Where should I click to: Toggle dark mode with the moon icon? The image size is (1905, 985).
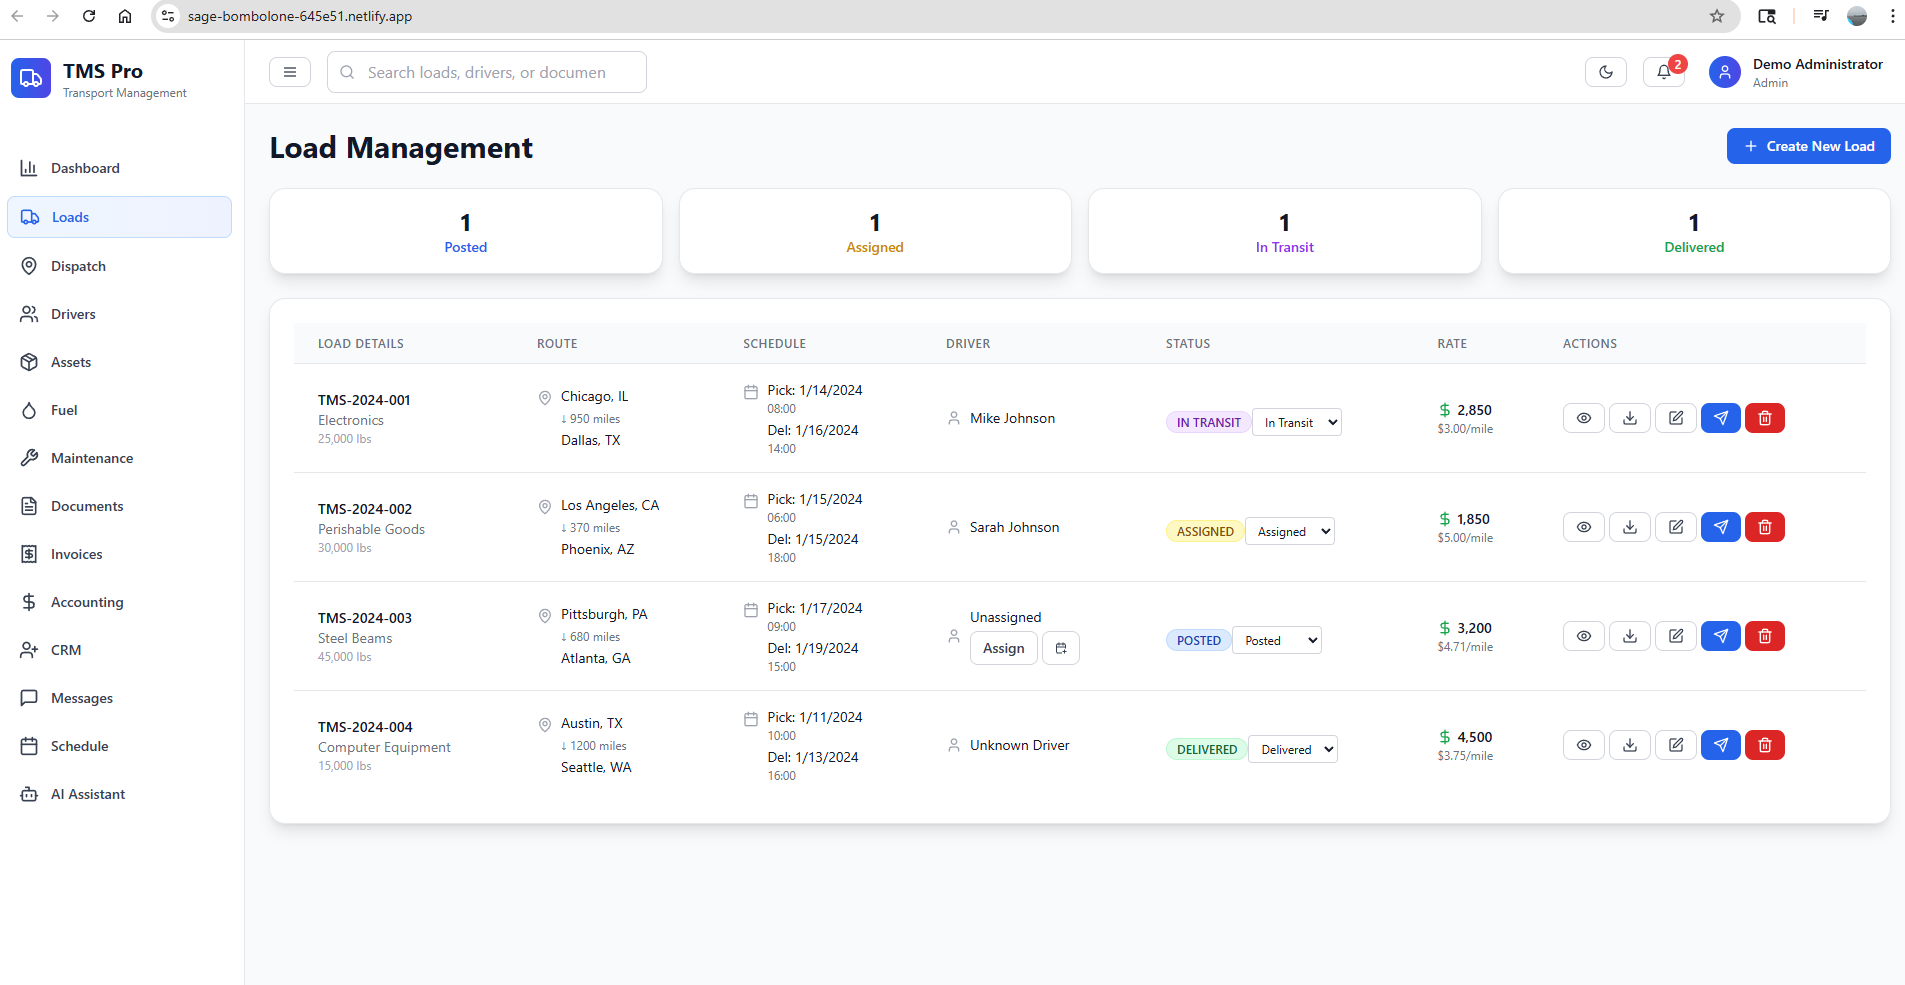(x=1606, y=71)
